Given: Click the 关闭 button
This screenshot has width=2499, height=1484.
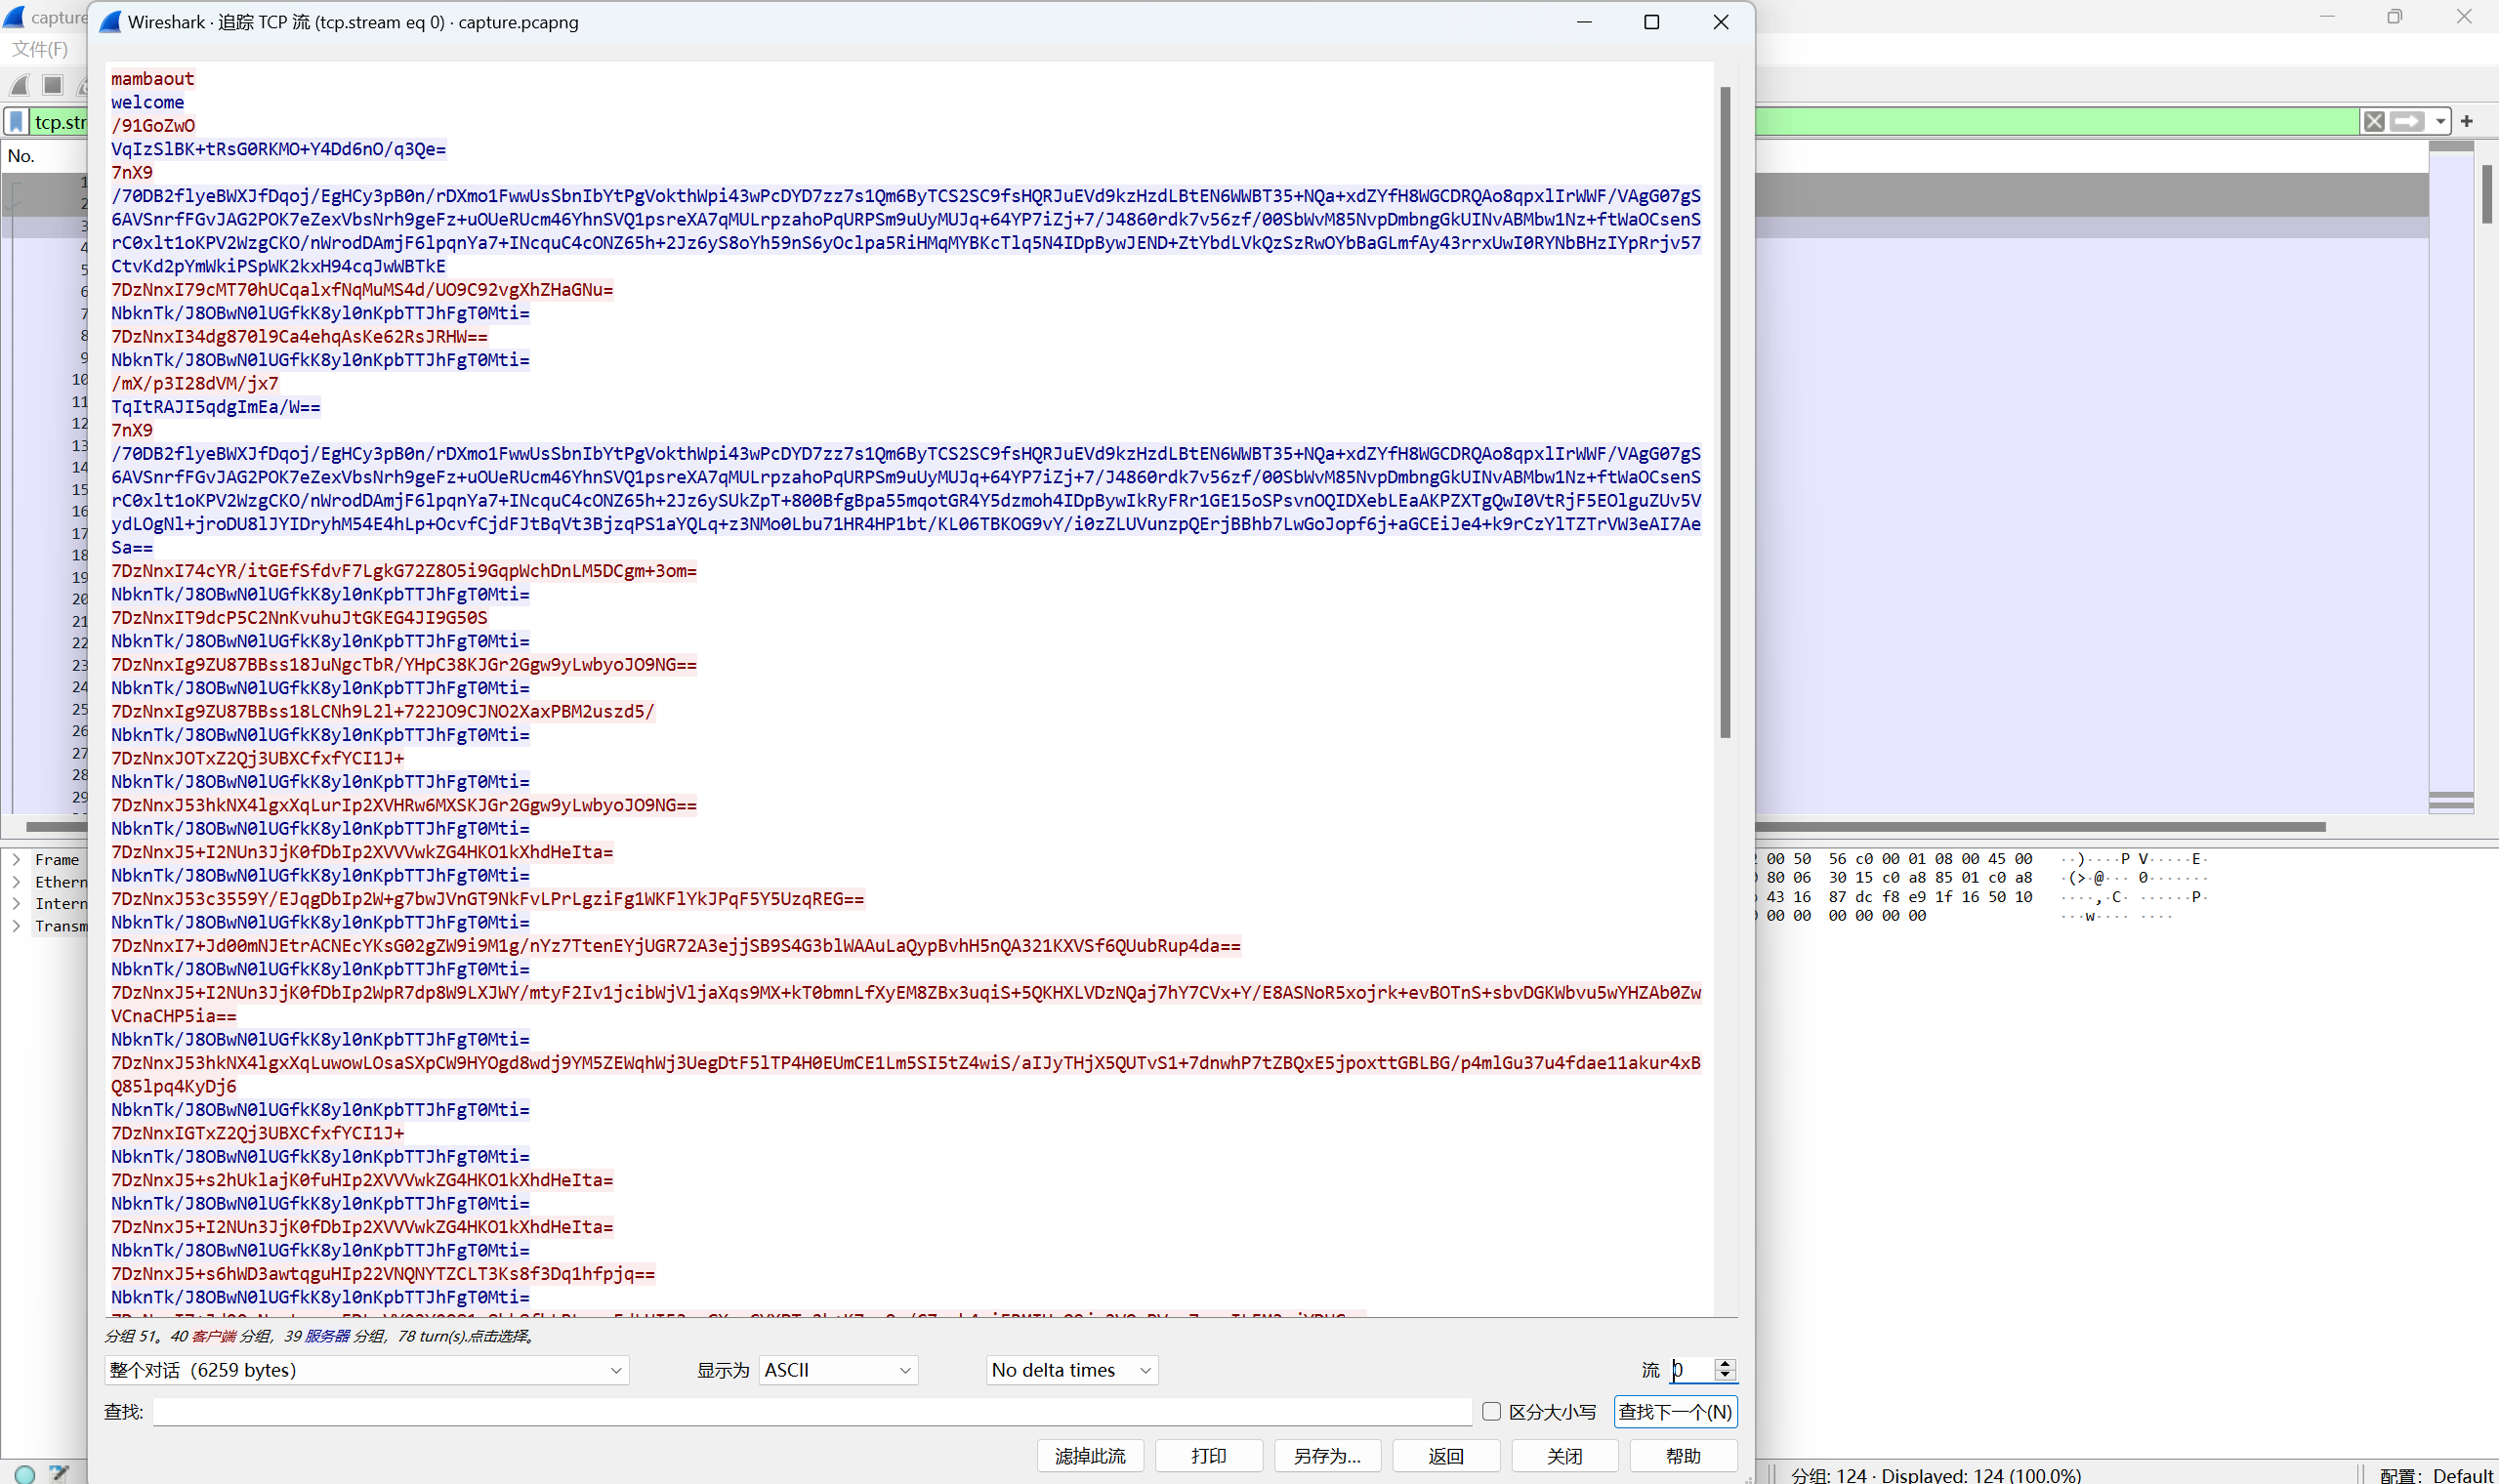Looking at the screenshot, I should coord(1565,1456).
